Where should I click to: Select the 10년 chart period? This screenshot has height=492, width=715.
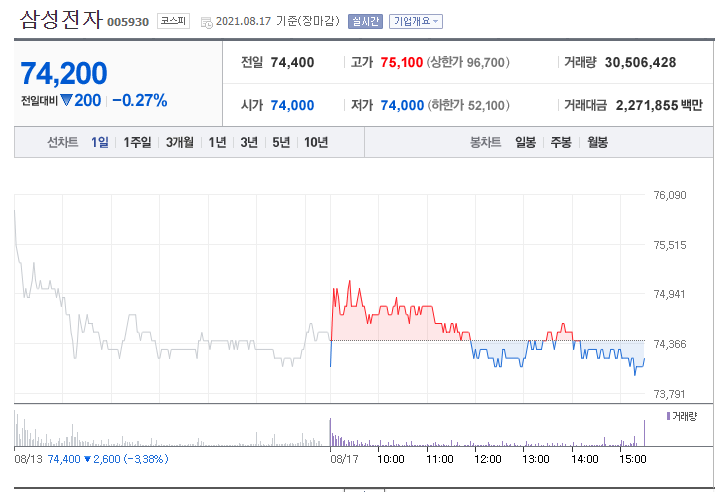316,142
